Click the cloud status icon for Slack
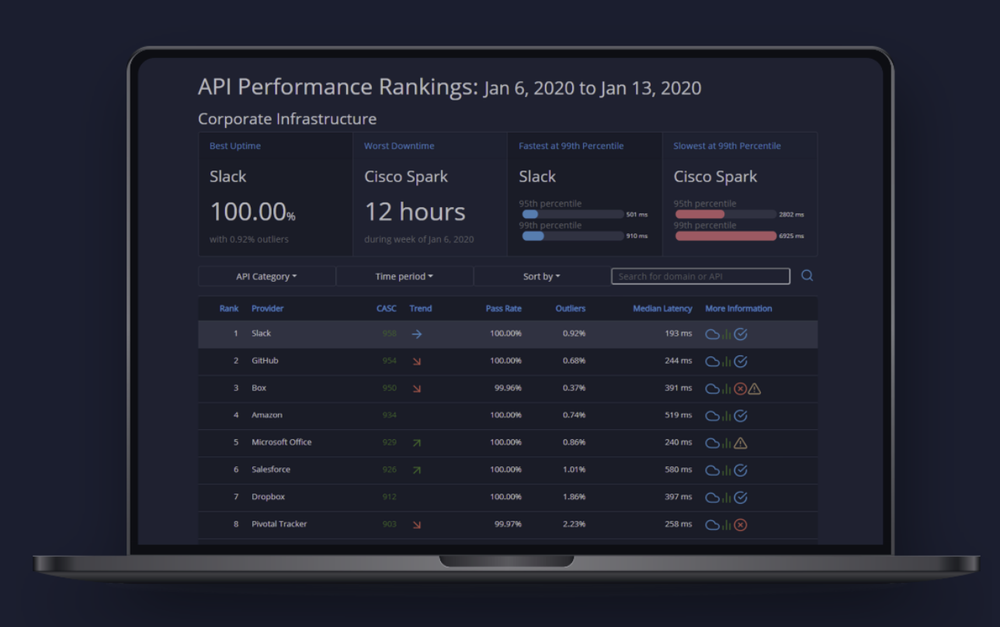The height and width of the screenshot is (627, 1000). click(x=711, y=333)
